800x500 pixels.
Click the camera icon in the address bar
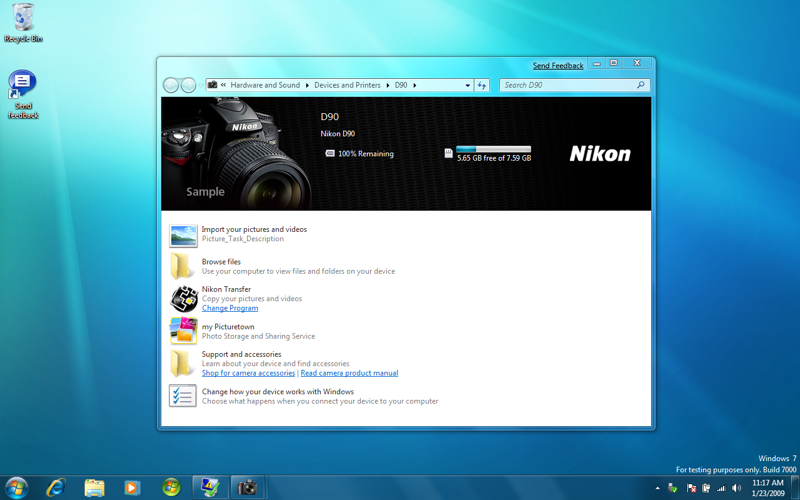[x=213, y=85]
